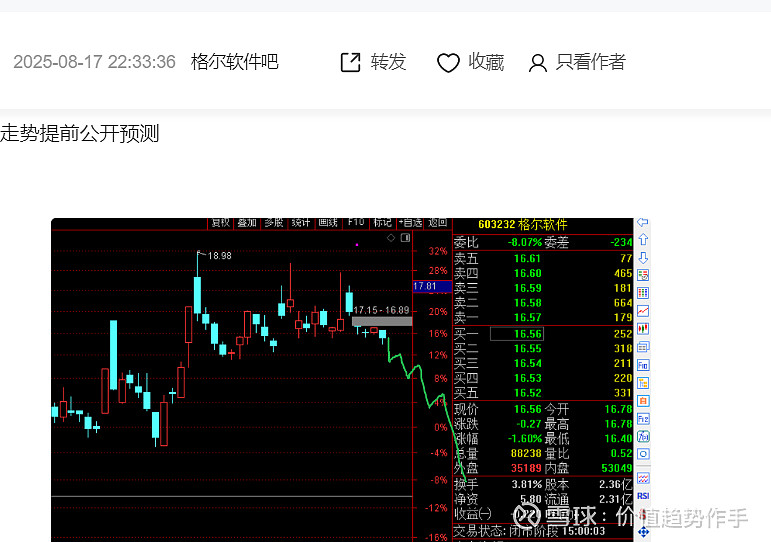Click the 卖二 price 16.58
The image size is (771, 542).
(x=527, y=302)
